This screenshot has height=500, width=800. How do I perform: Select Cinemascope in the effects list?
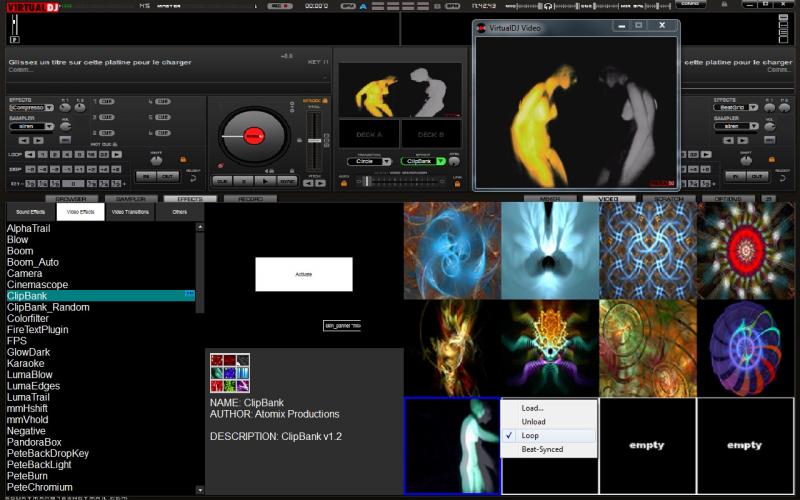37,284
